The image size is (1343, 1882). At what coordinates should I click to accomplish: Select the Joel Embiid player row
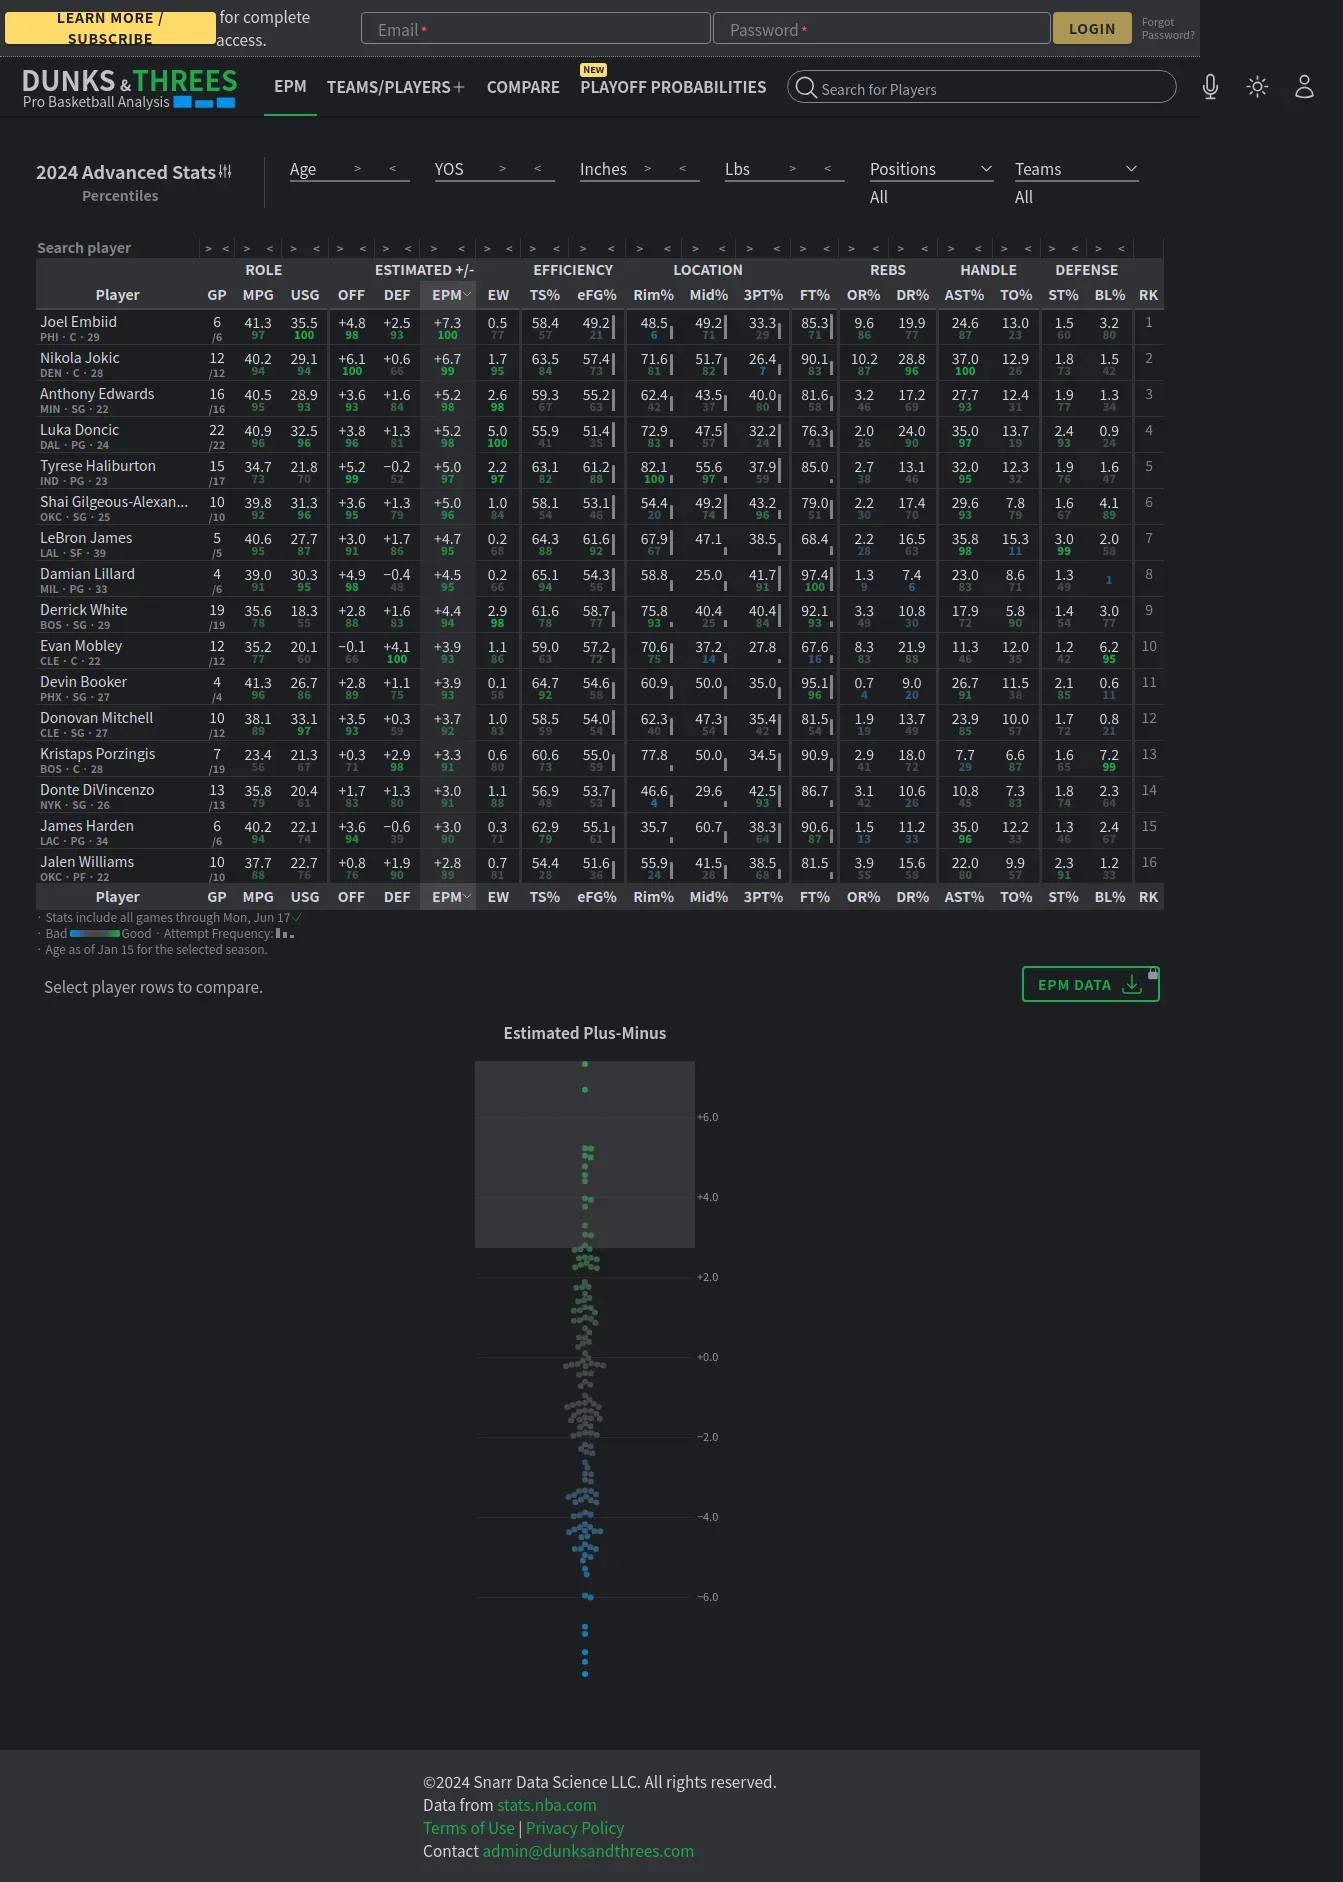79,322
